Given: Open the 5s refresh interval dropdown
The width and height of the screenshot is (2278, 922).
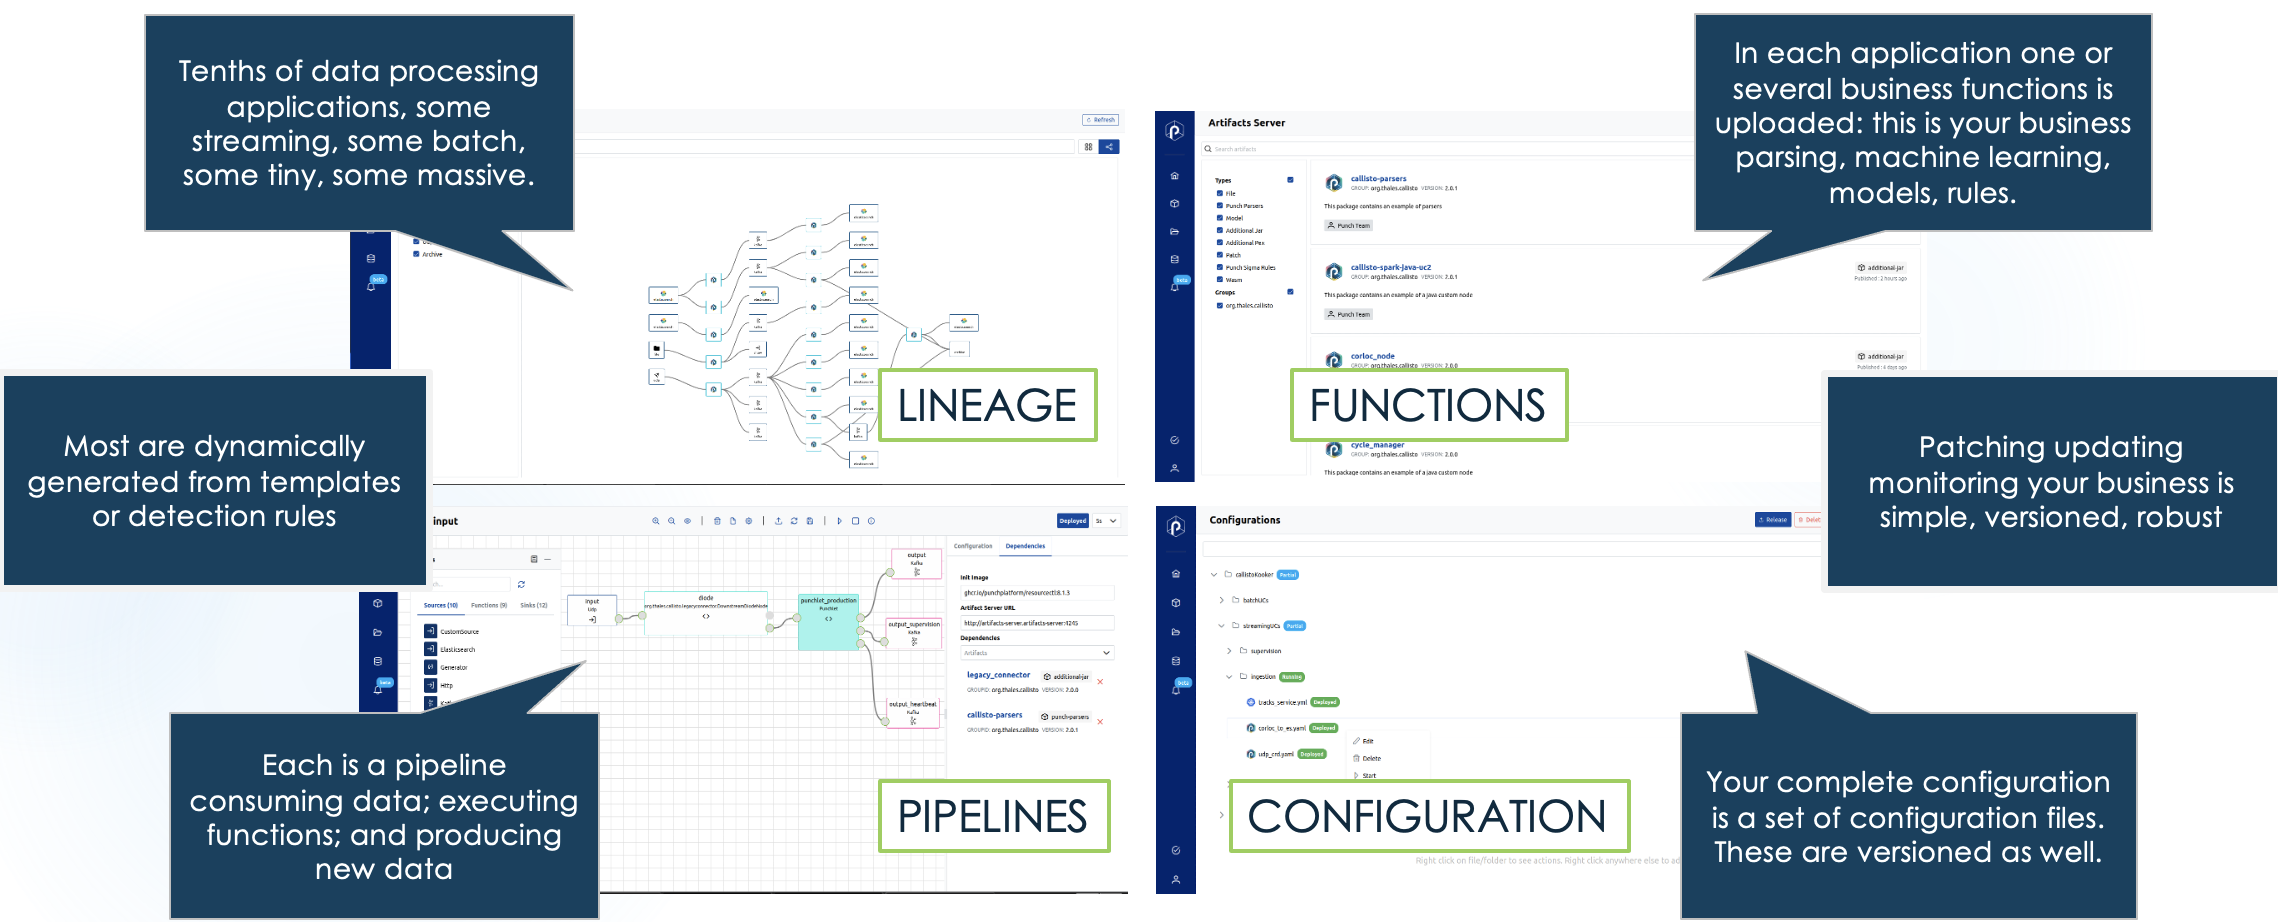Looking at the screenshot, I should pyautogui.click(x=1106, y=521).
